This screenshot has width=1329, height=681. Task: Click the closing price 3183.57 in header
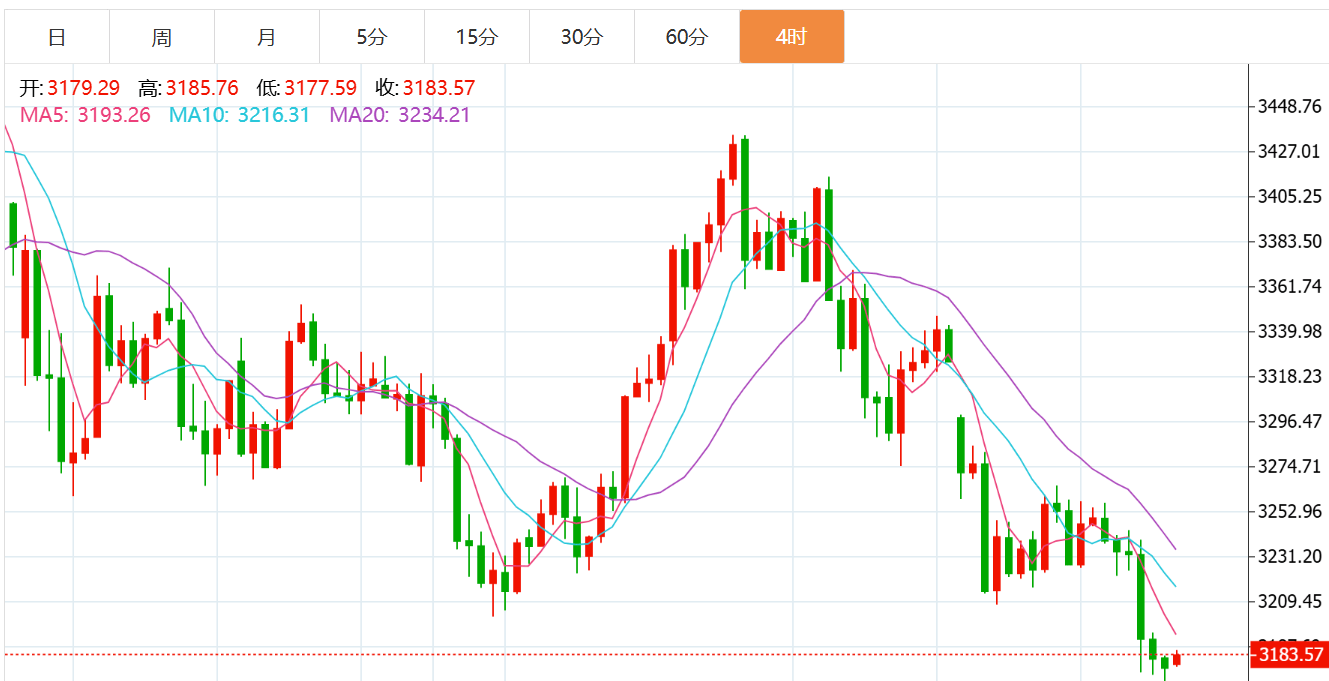pos(438,88)
